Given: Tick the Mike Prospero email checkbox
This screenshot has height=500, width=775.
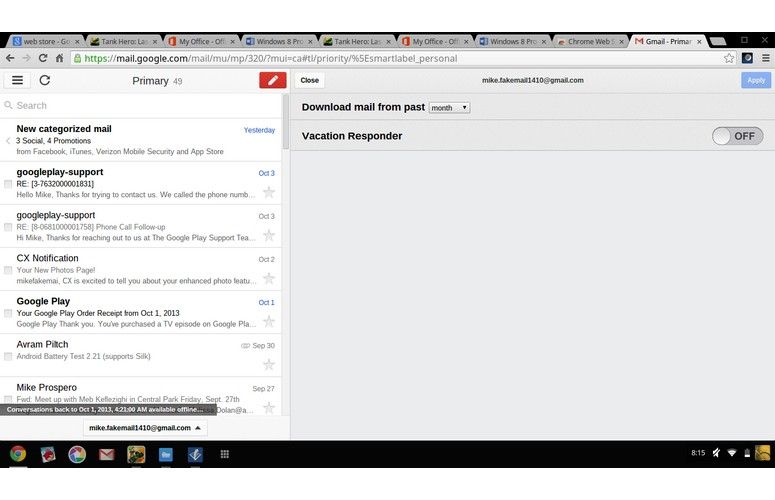Looking at the screenshot, I should [8, 399].
